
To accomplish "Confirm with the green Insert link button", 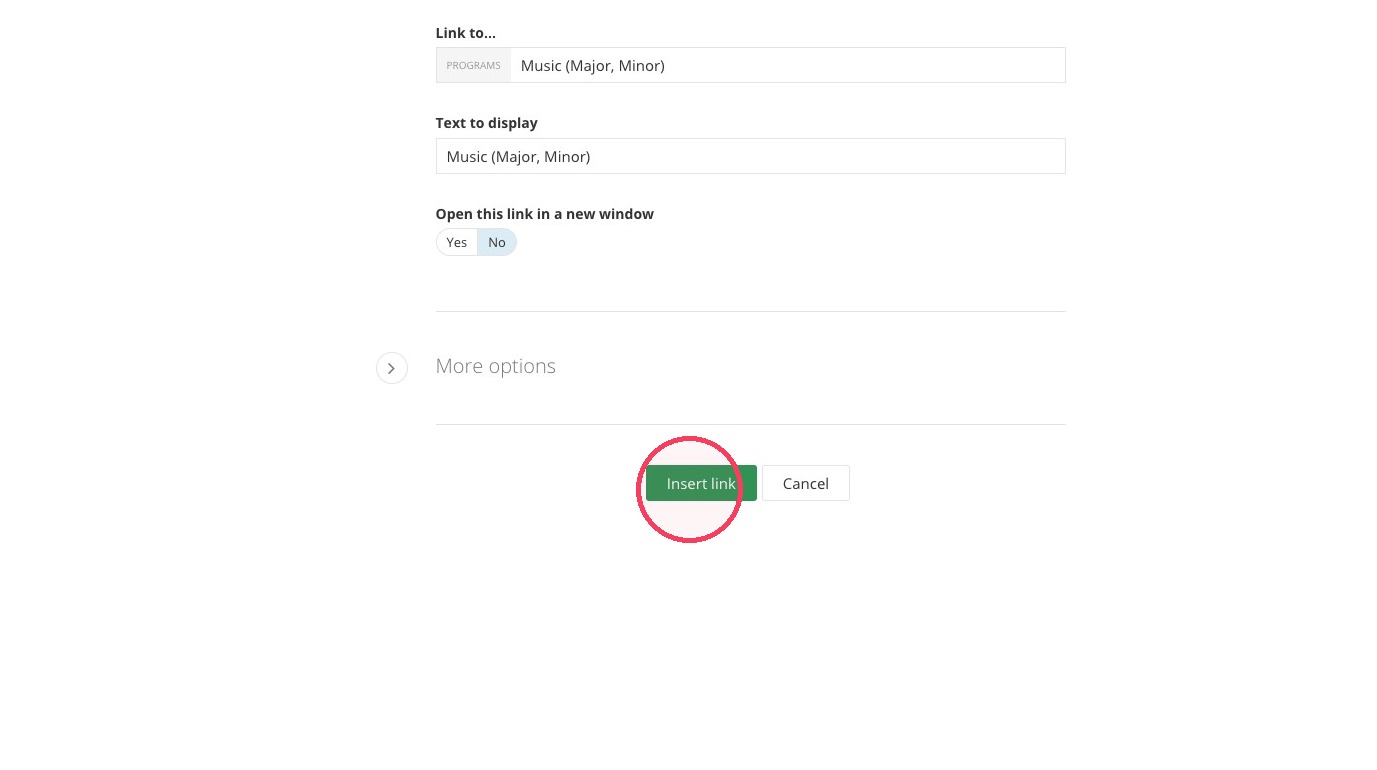I will coord(701,483).
